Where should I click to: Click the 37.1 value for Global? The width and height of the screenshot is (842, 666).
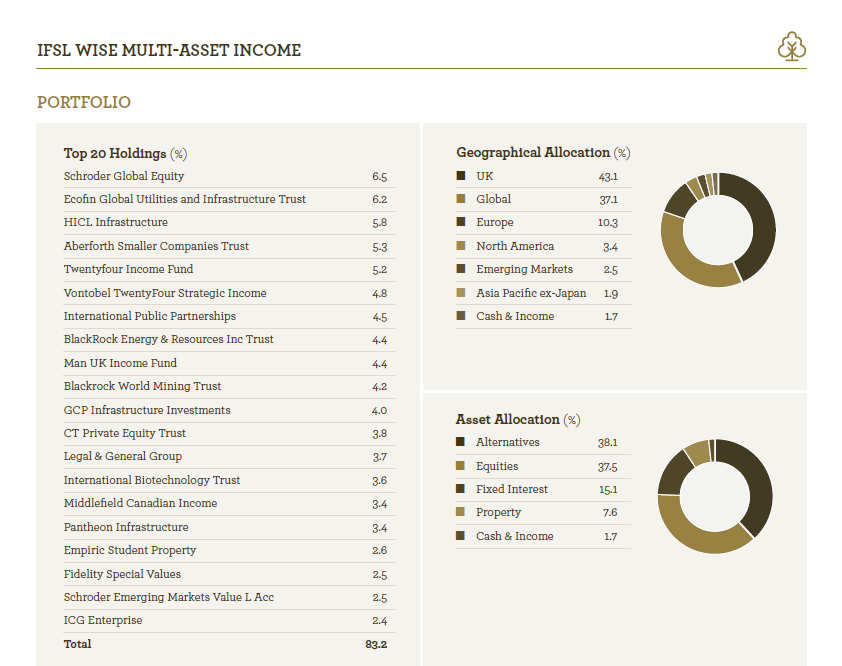coord(609,200)
